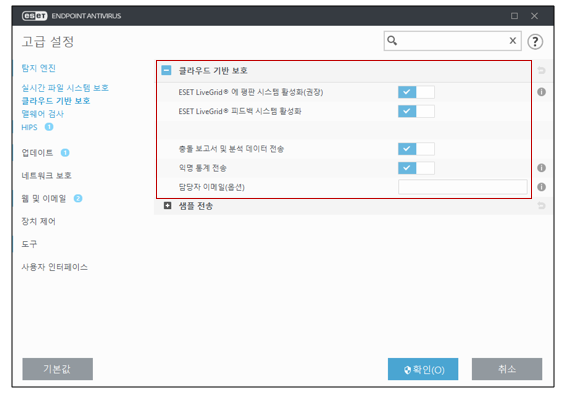This screenshot has width=562, height=393.
Task: Open 탐지 엔진 category
Action: pyautogui.click(x=38, y=68)
